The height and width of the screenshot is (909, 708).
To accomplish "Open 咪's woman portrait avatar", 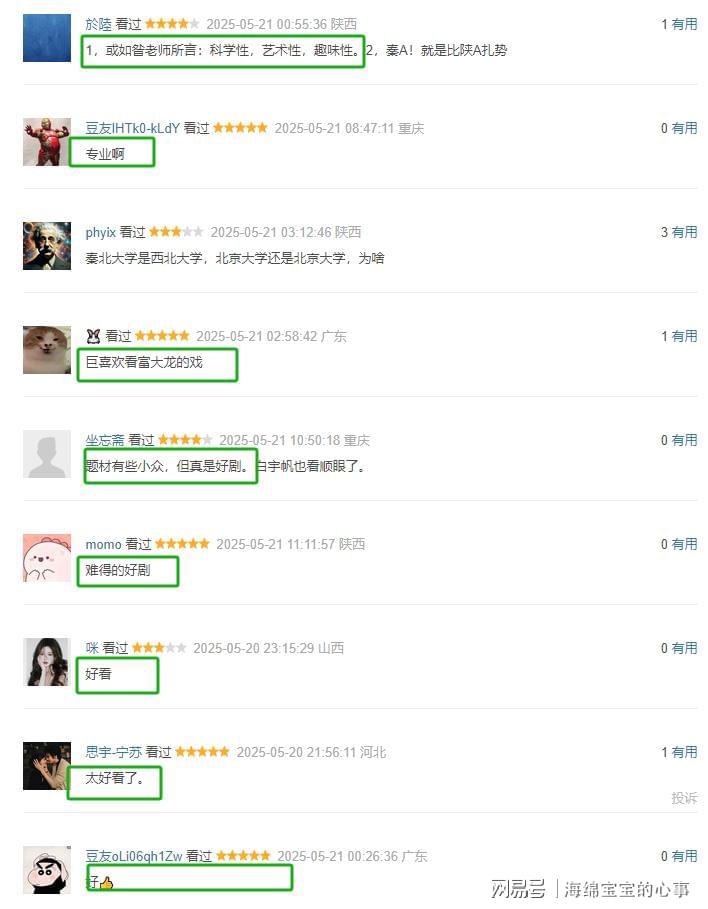I will [47, 662].
